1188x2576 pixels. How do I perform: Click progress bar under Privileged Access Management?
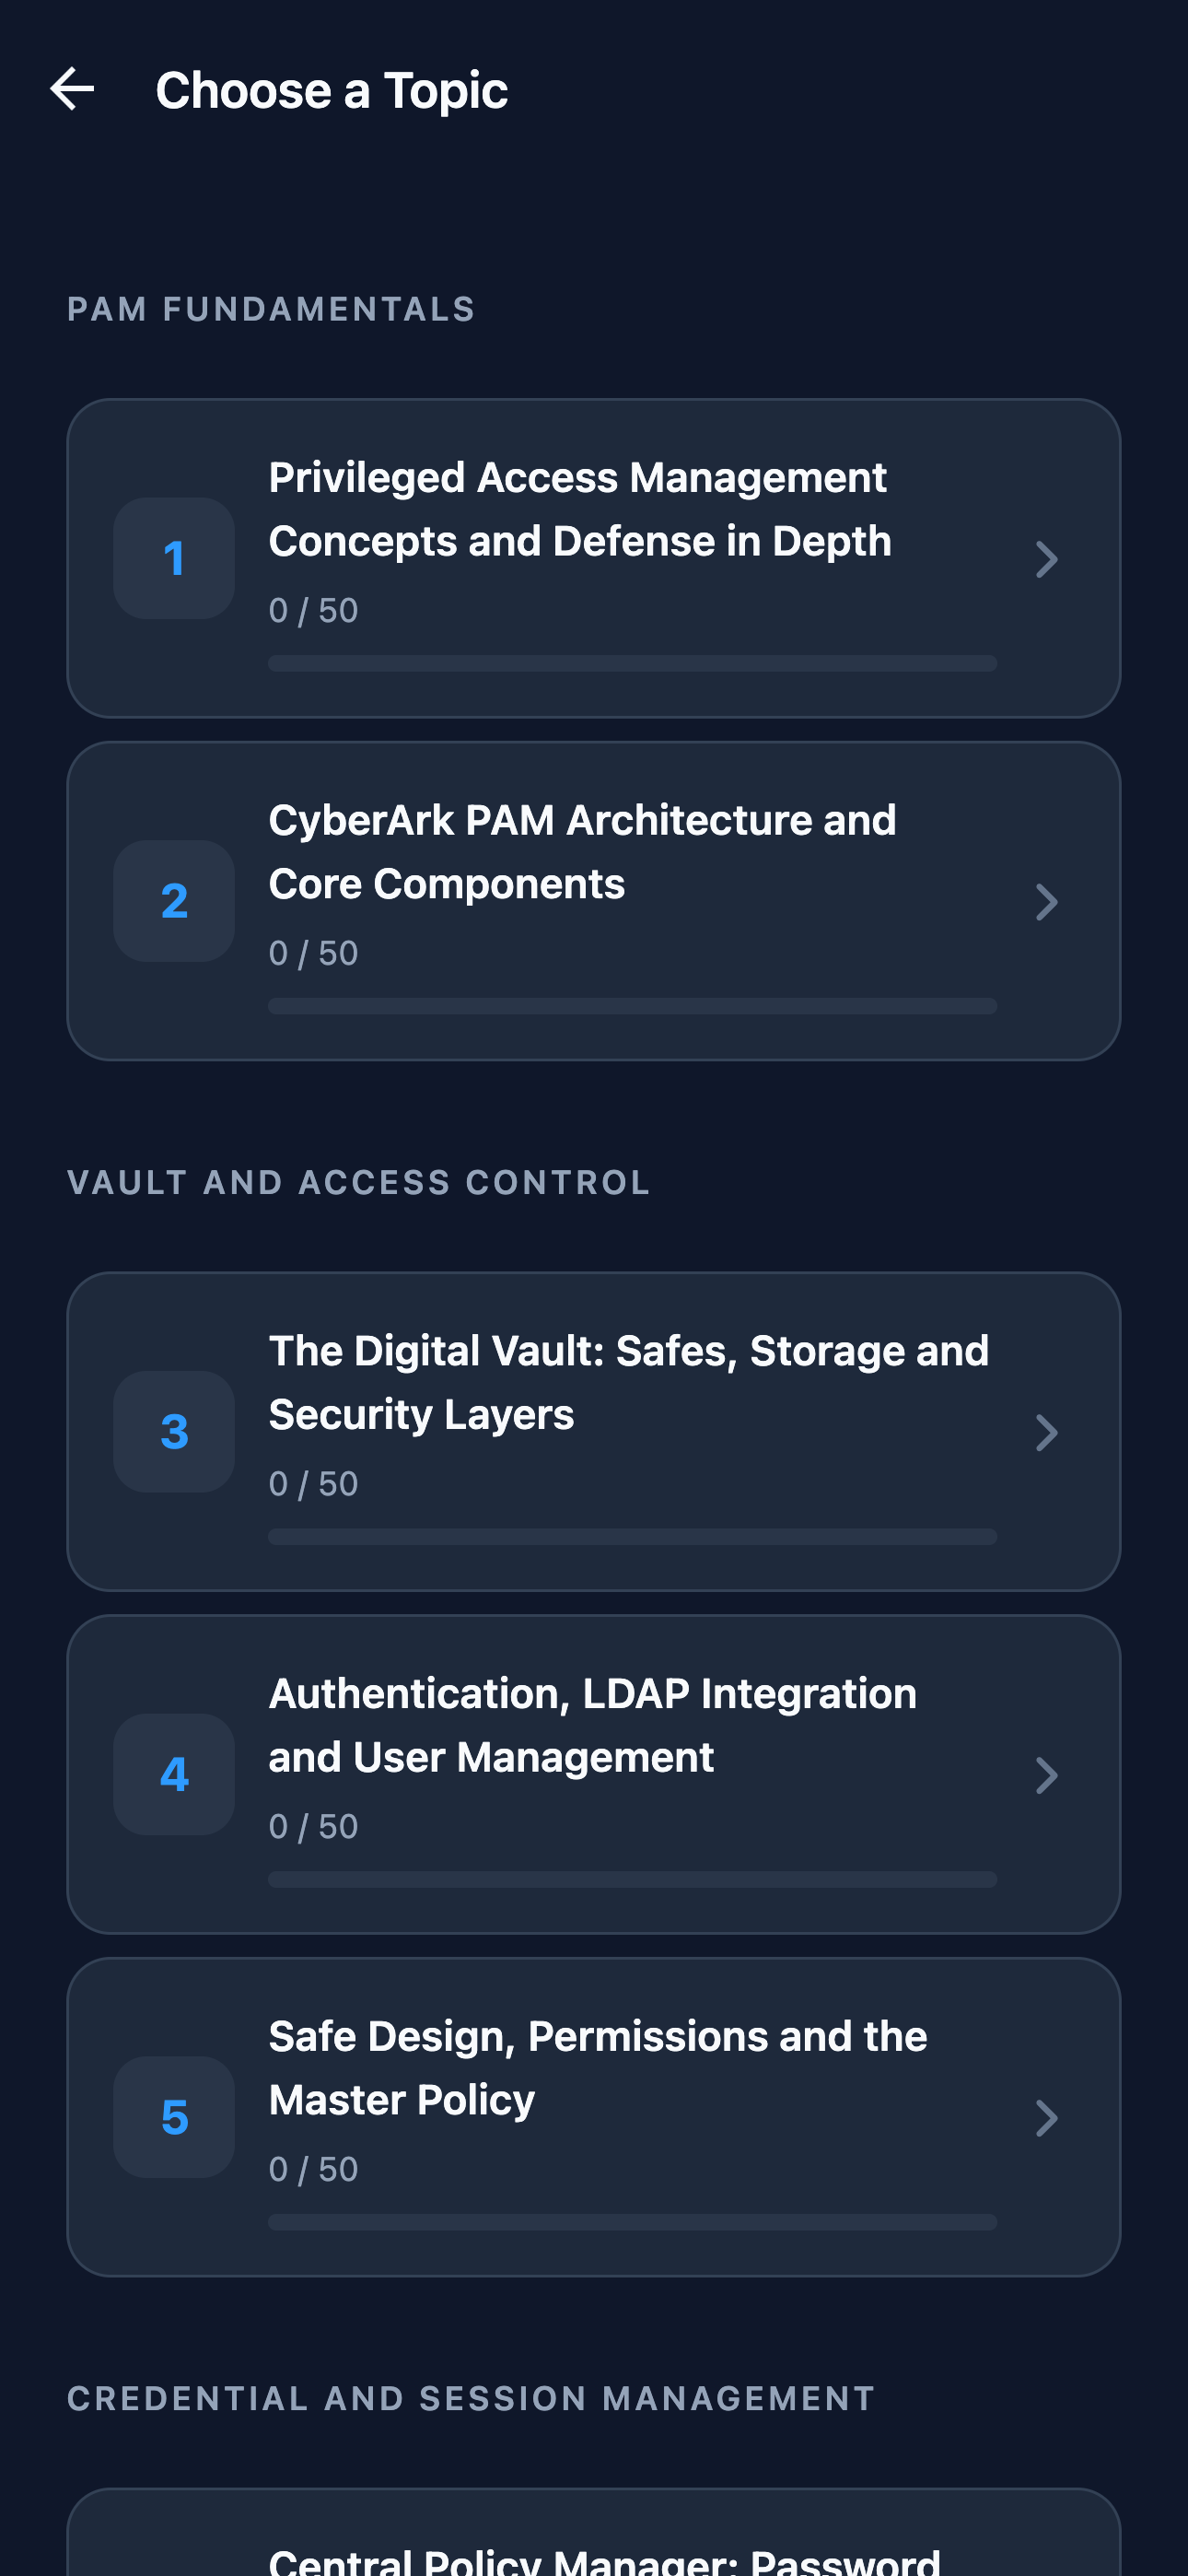pos(632,663)
